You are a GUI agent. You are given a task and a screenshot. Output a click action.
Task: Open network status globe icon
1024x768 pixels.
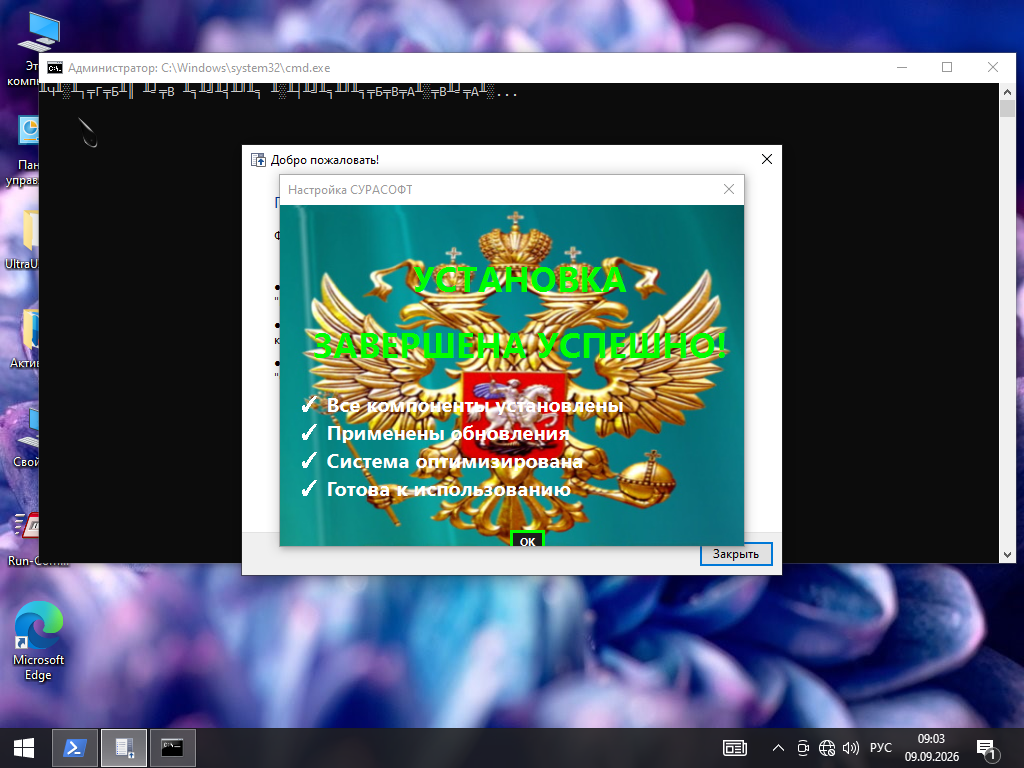pos(827,748)
